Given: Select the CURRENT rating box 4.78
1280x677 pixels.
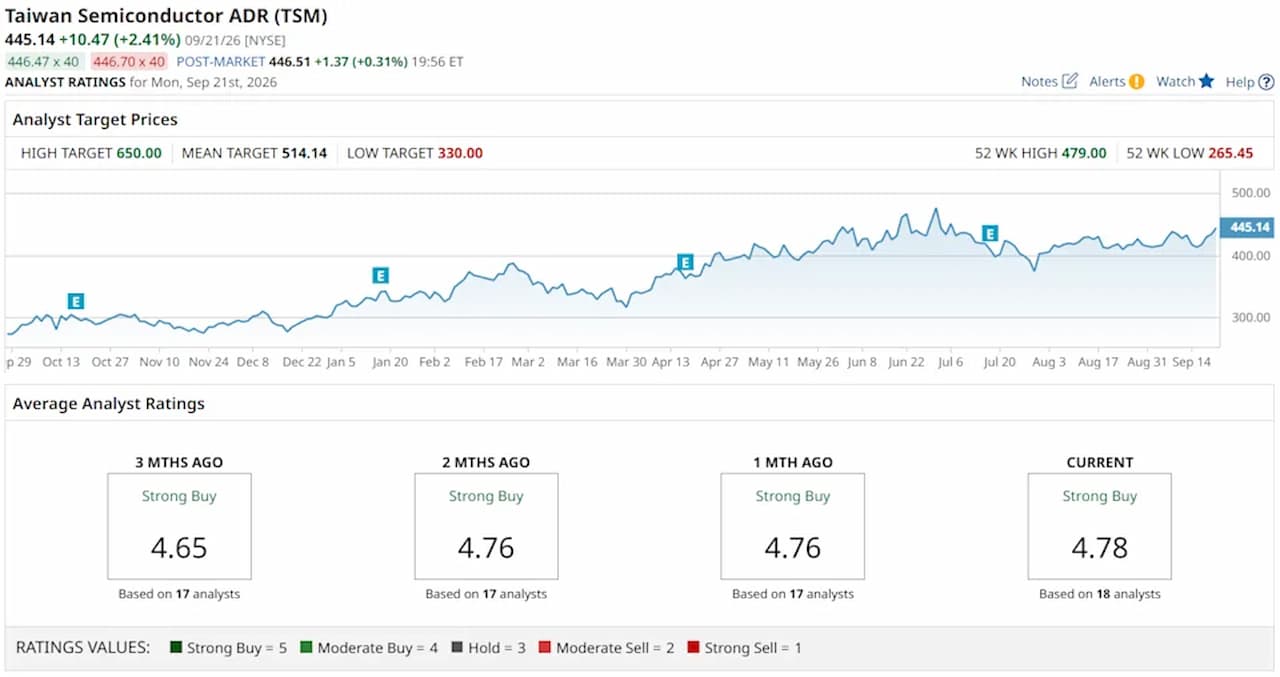Looking at the screenshot, I should (x=1100, y=527).
